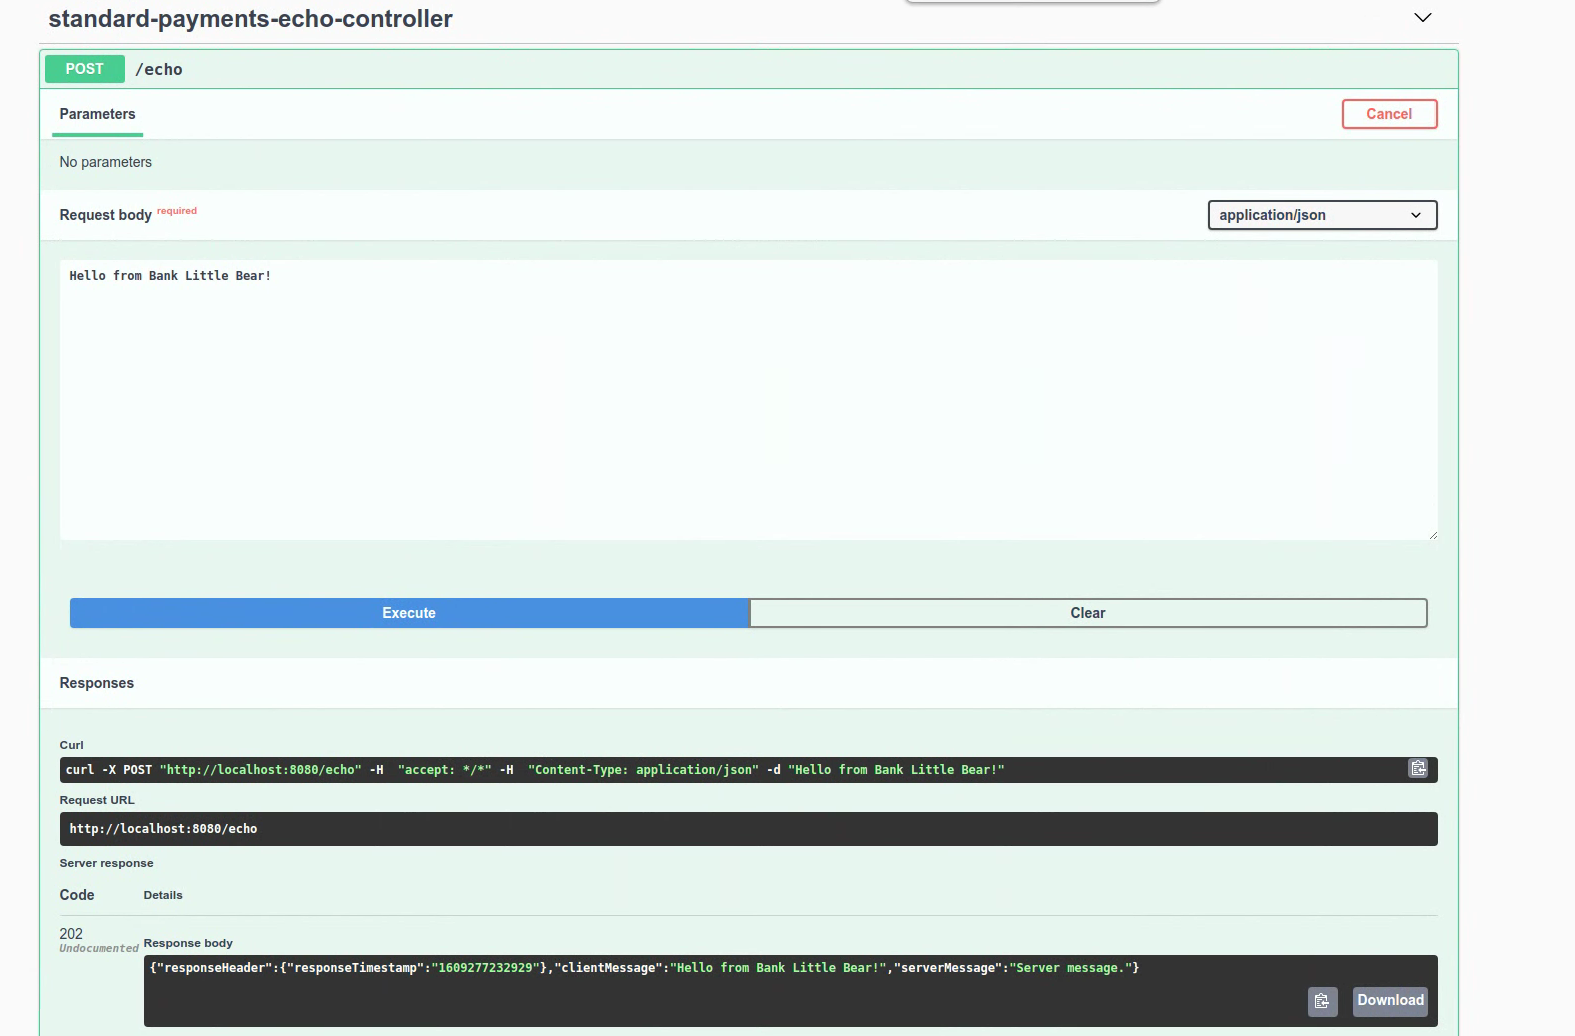
Task: Copy the response body to clipboard
Action: [1321, 1001]
